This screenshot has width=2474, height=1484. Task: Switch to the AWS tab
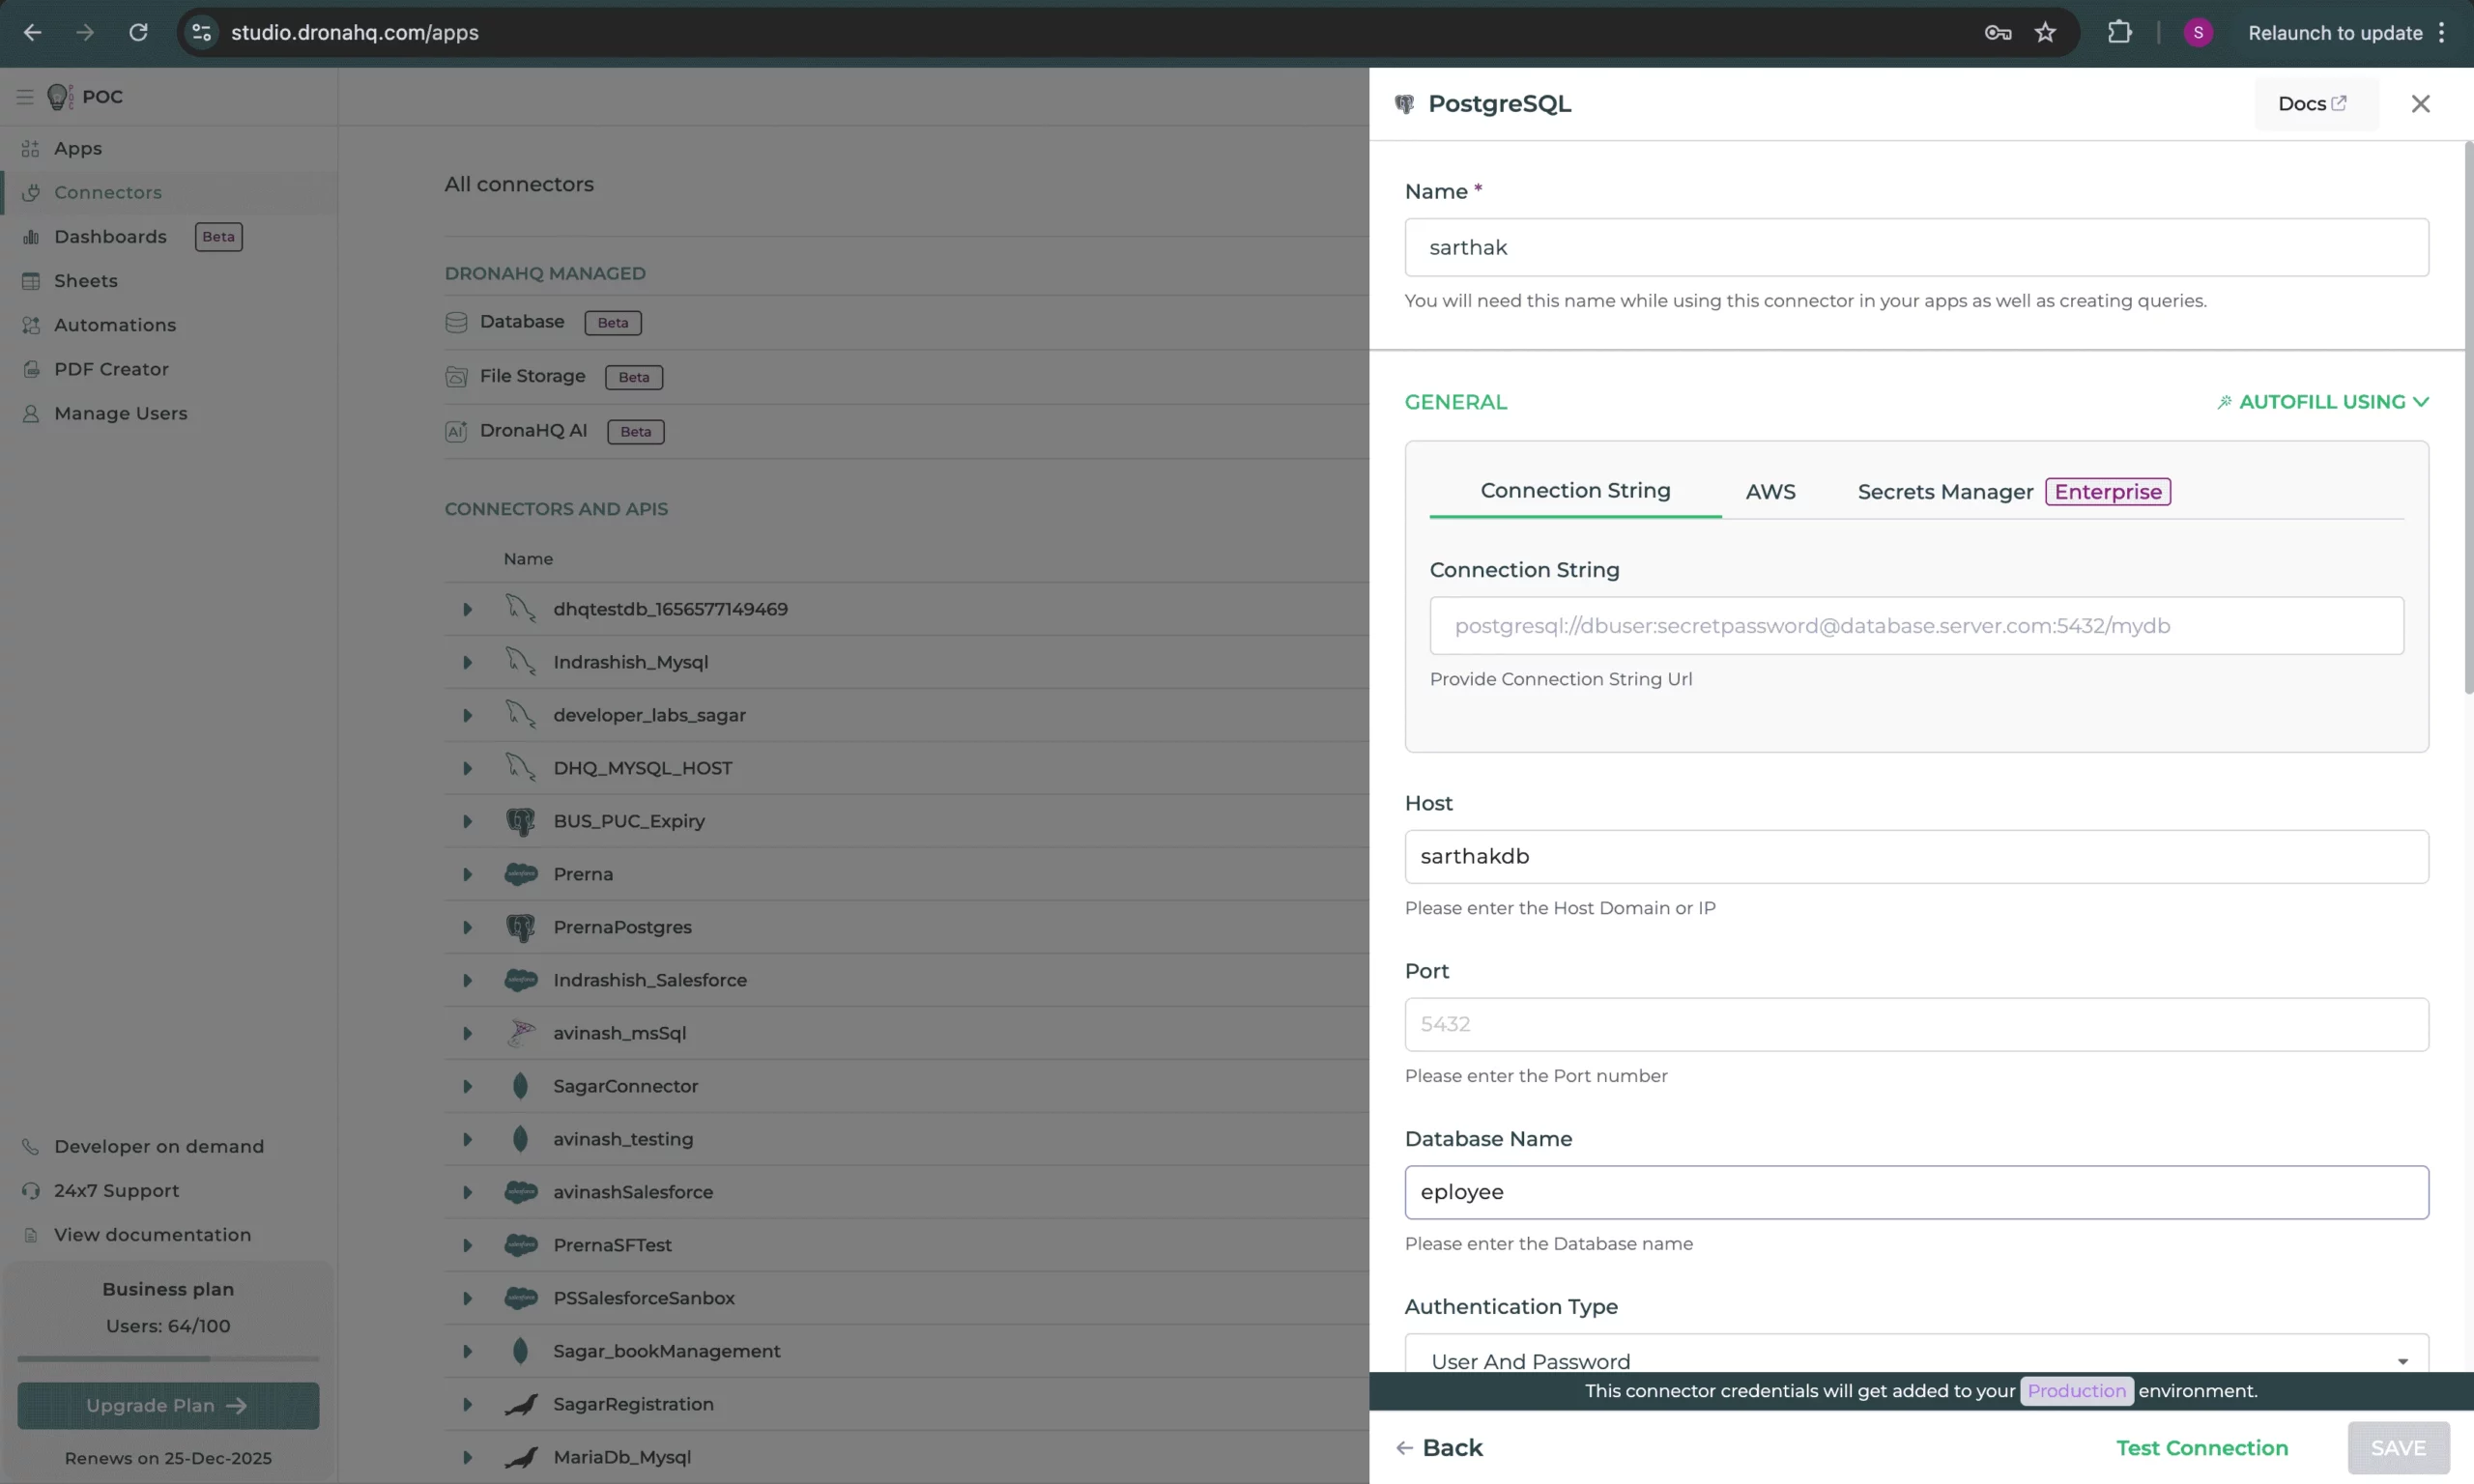(1770, 491)
